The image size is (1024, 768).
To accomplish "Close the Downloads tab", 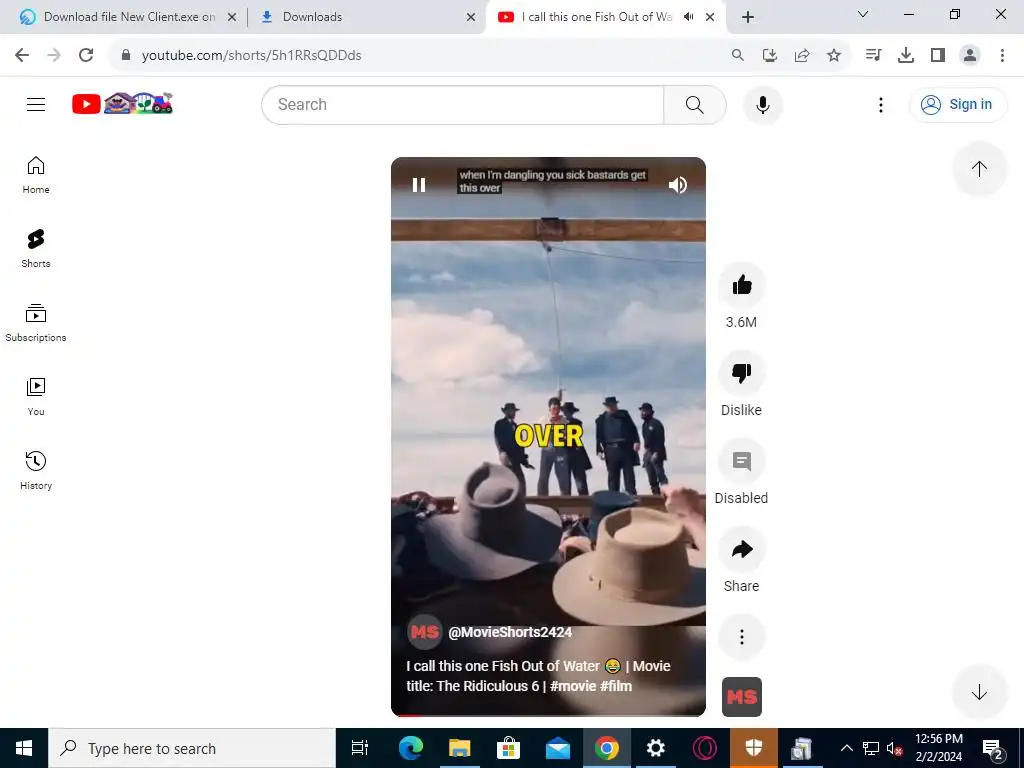I will tap(471, 17).
